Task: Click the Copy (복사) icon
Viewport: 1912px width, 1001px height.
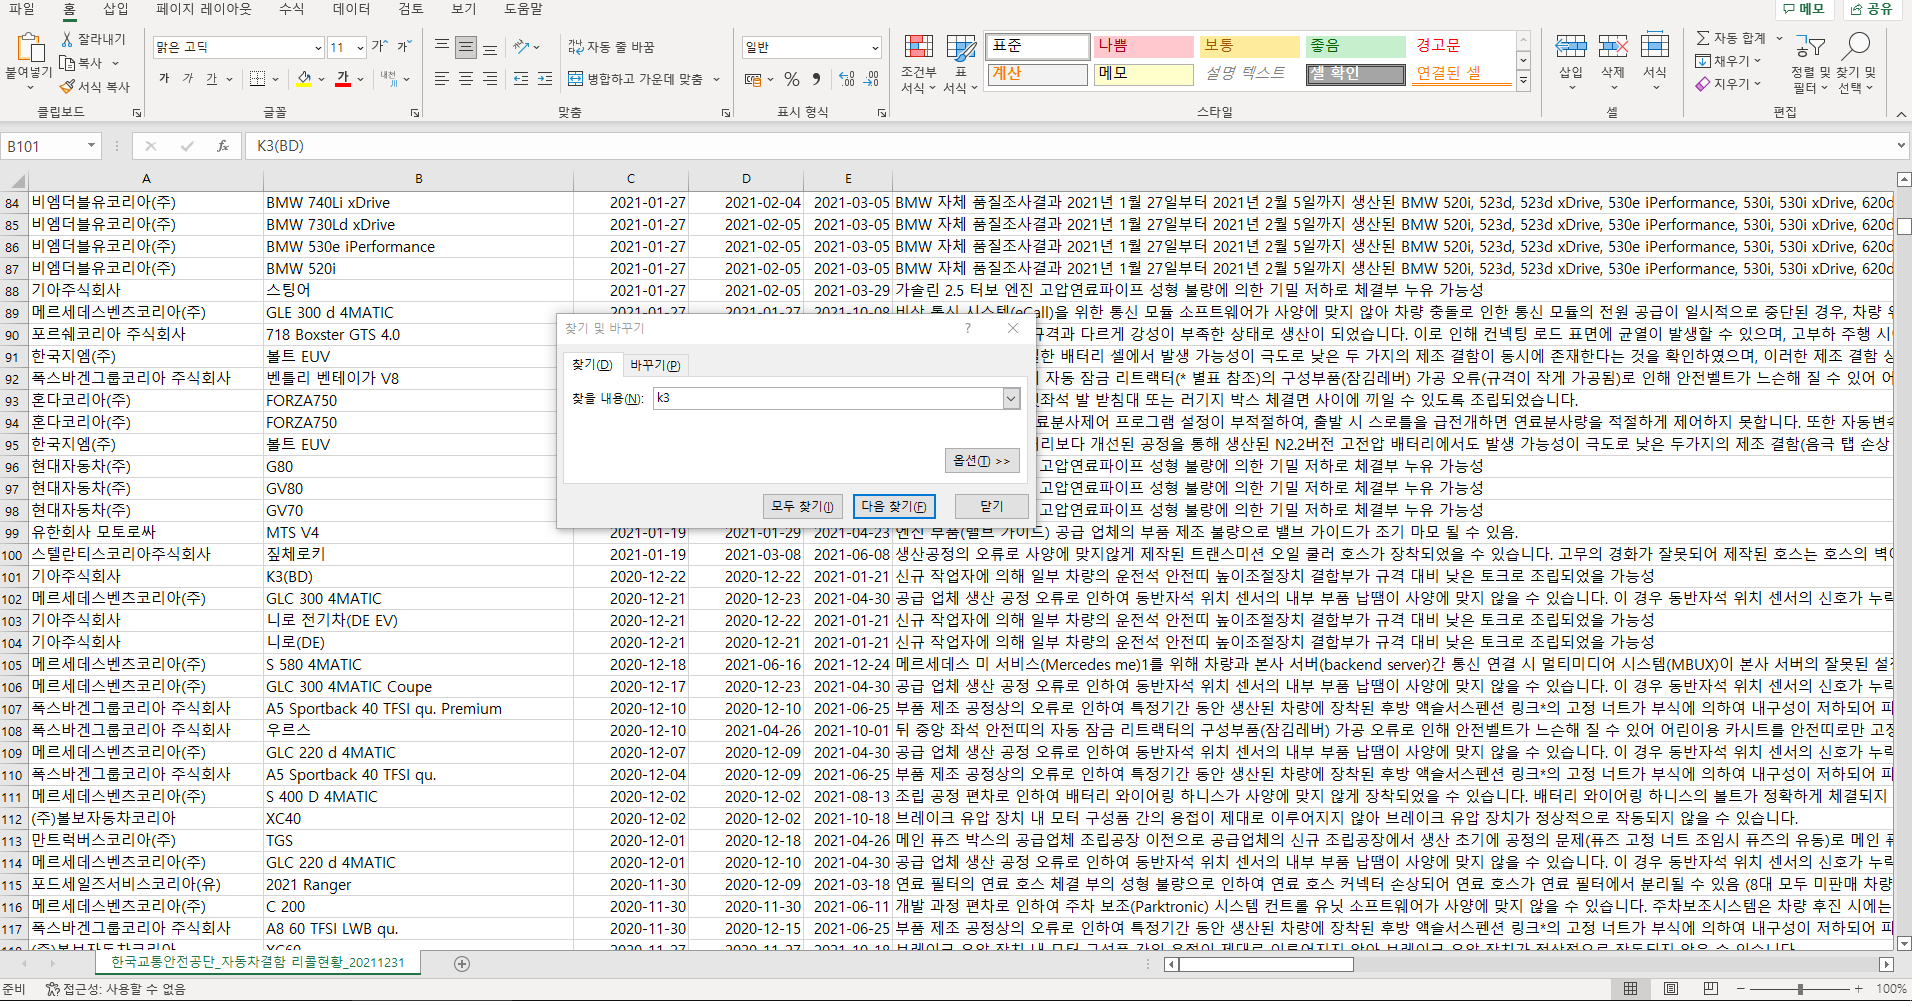Action: click(67, 63)
